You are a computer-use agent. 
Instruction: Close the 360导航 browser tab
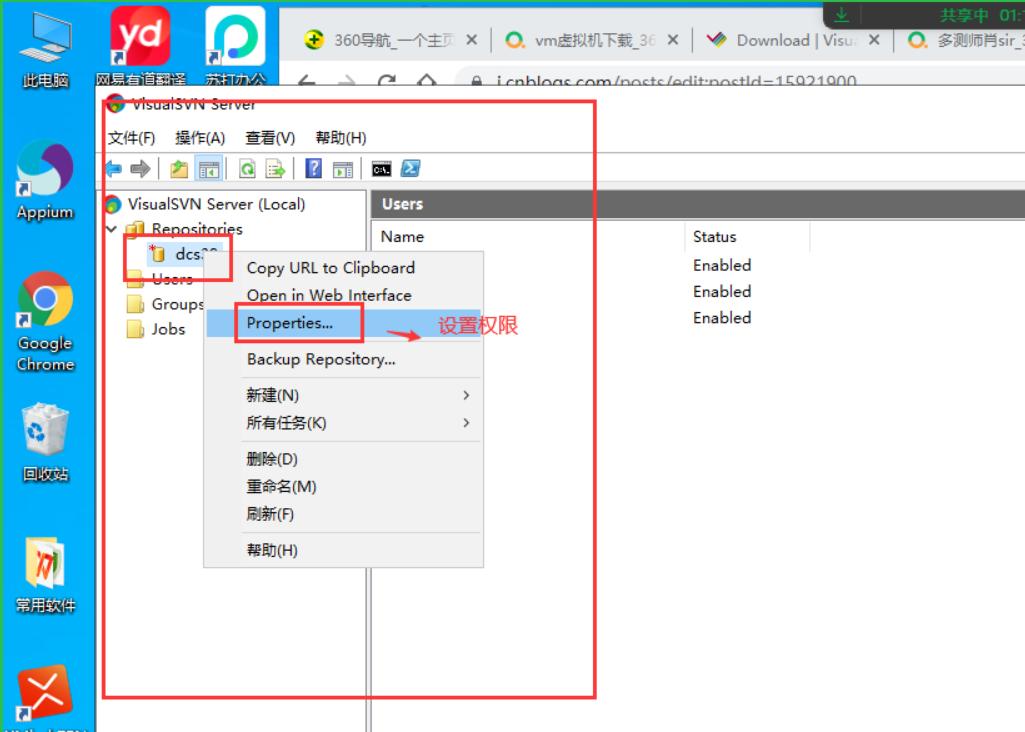point(471,40)
